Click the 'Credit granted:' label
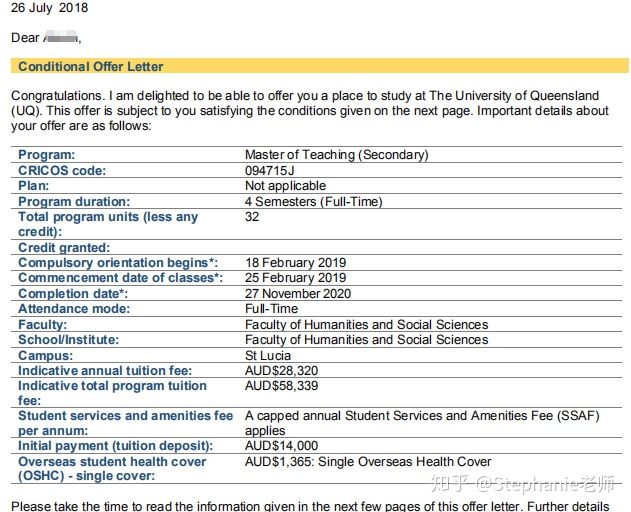The width and height of the screenshot is (631, 512). [x=64, y=248]
